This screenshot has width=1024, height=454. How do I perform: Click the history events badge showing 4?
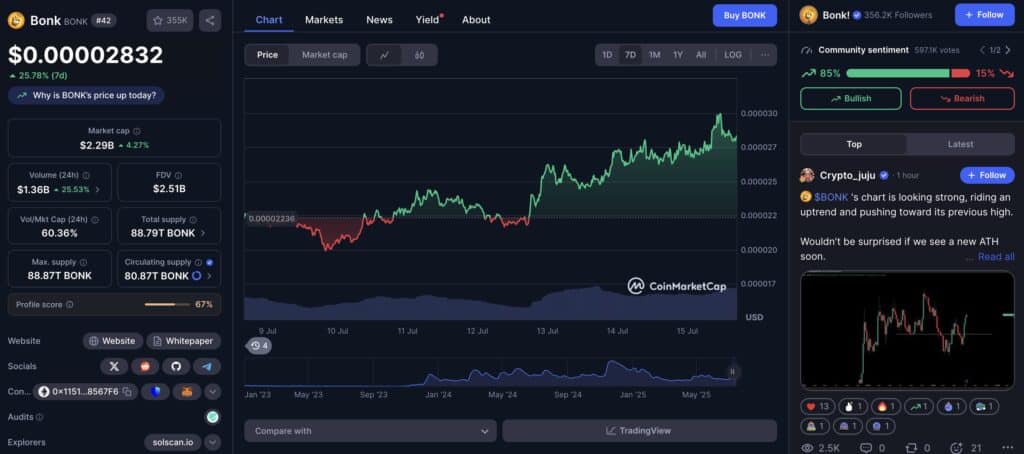259,346
